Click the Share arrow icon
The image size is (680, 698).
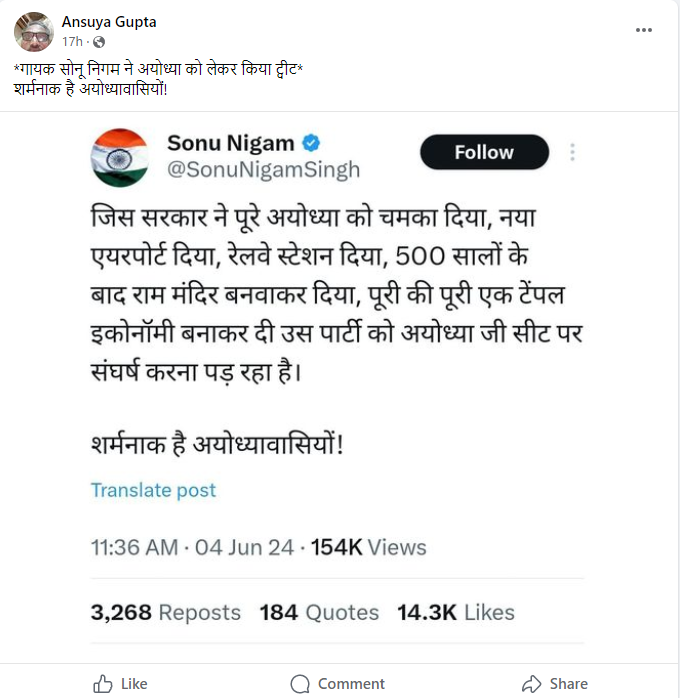coord(532,684)
